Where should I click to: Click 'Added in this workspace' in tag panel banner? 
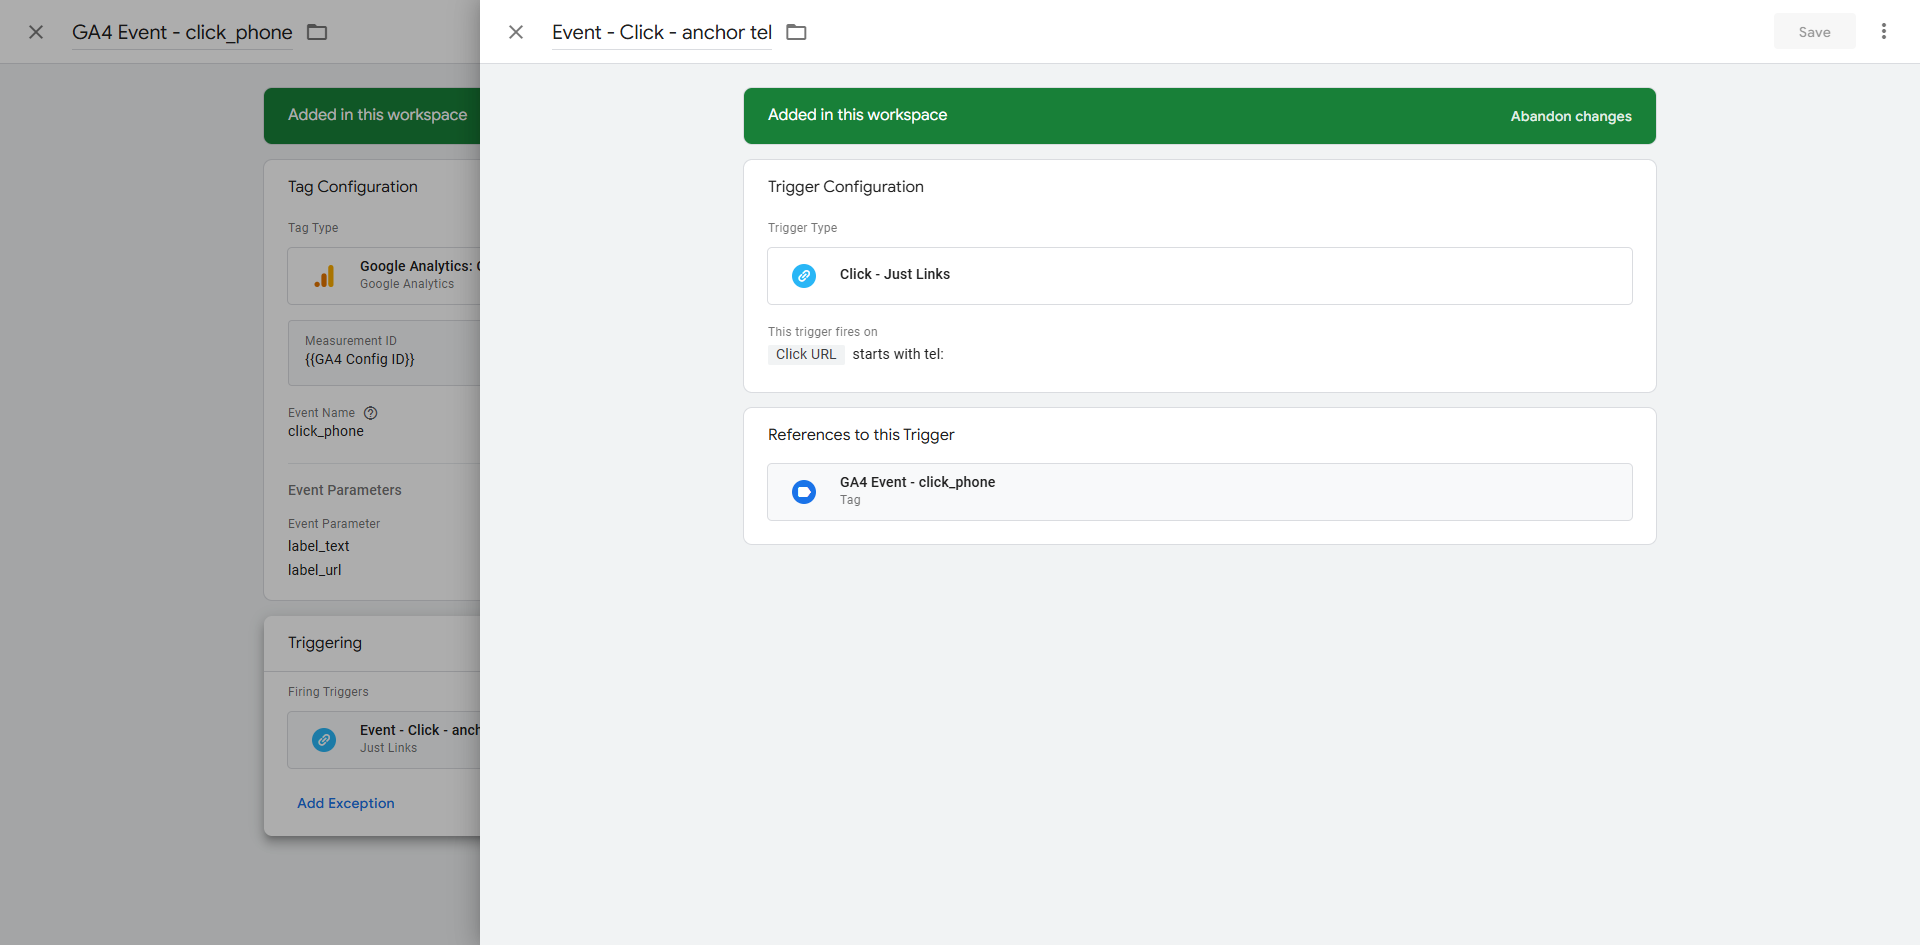coord(378,115)
